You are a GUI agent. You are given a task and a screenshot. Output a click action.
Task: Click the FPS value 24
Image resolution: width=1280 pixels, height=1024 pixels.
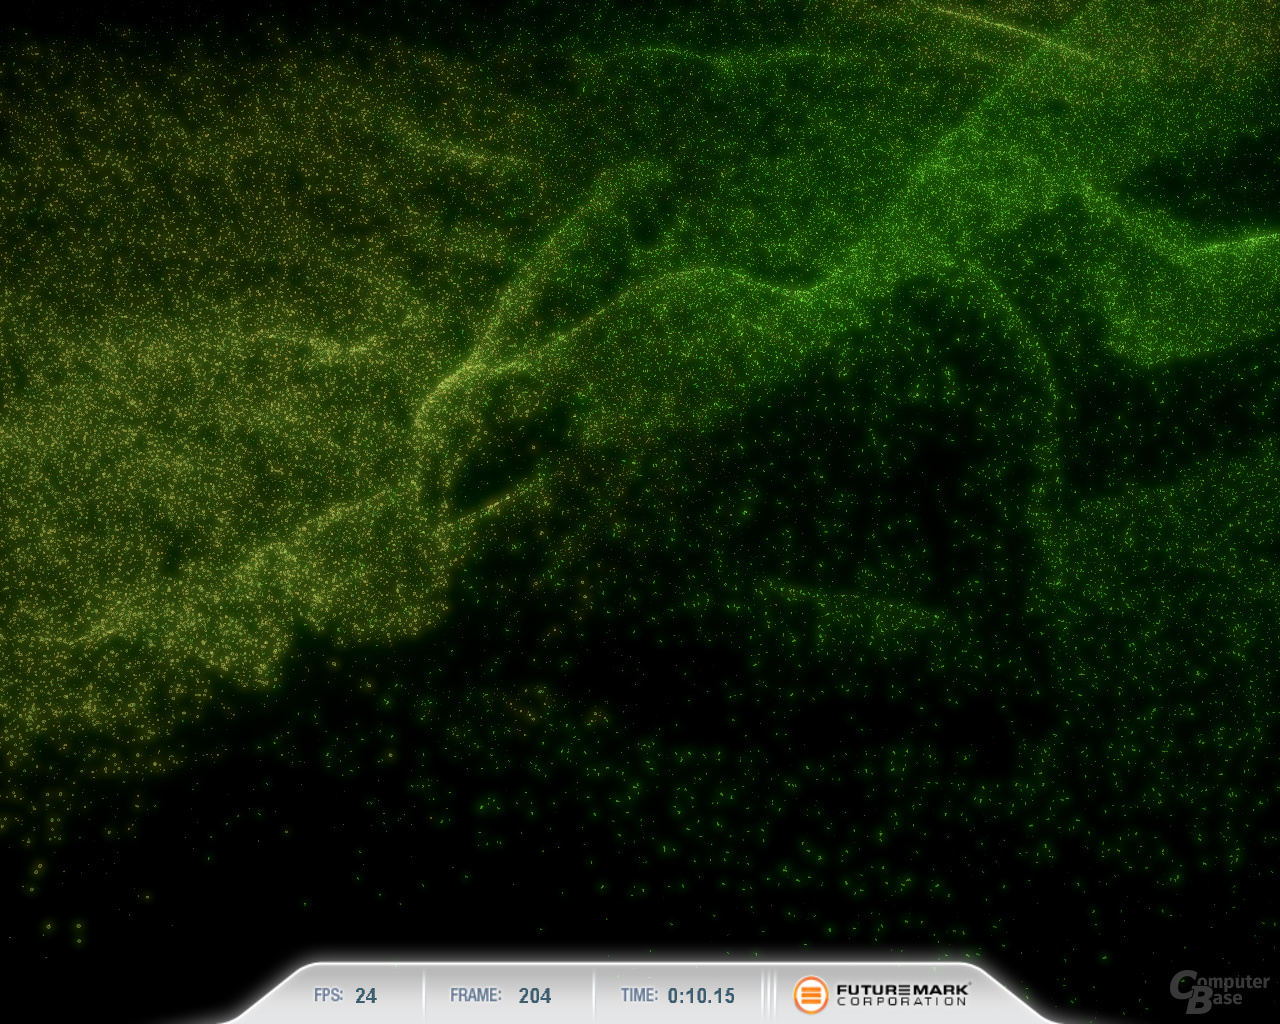(366, 996)
